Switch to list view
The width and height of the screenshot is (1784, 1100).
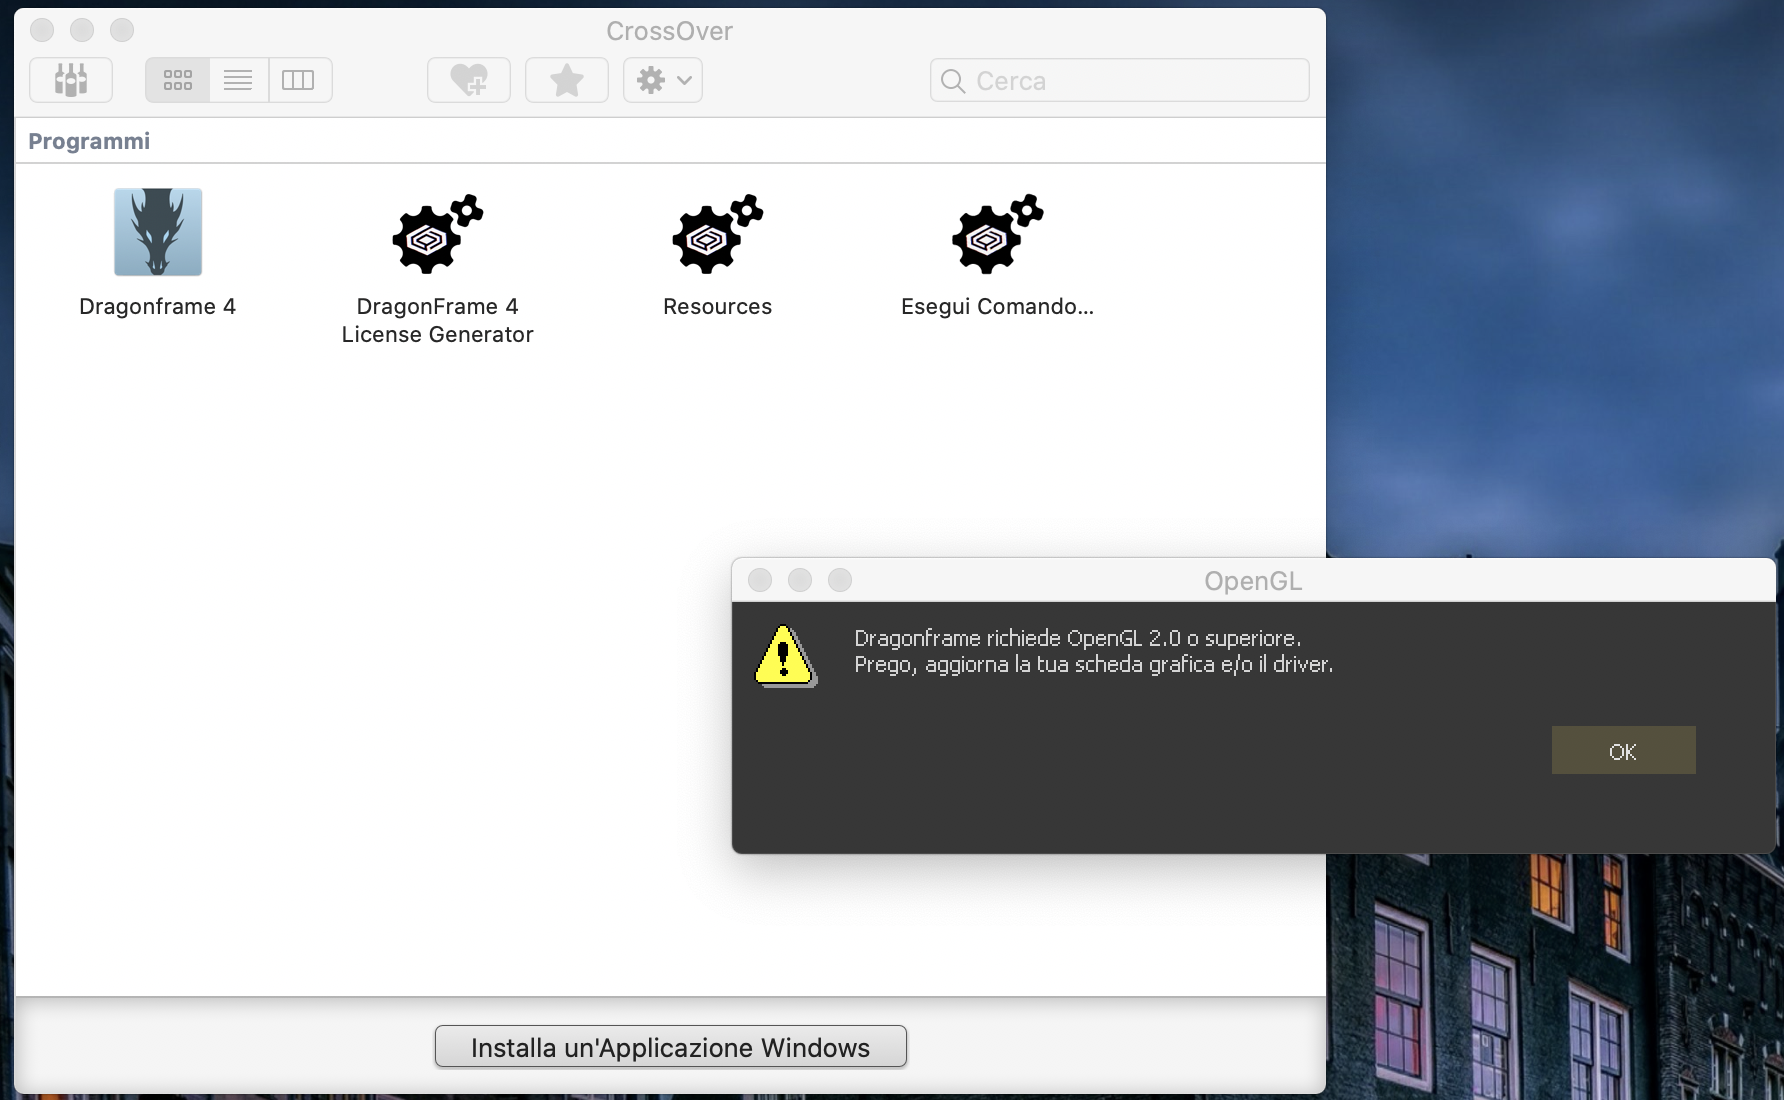(x=238, y=80)
